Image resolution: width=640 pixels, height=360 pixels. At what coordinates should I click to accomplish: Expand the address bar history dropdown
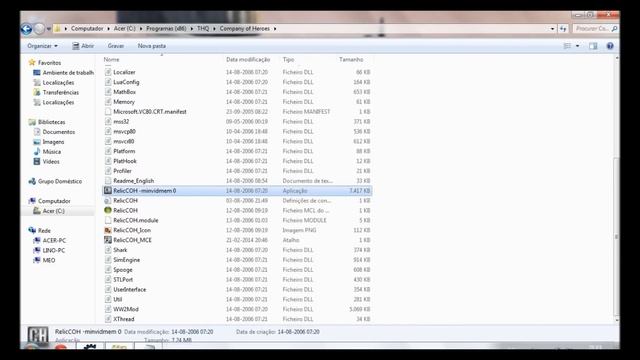coord(552,29)
